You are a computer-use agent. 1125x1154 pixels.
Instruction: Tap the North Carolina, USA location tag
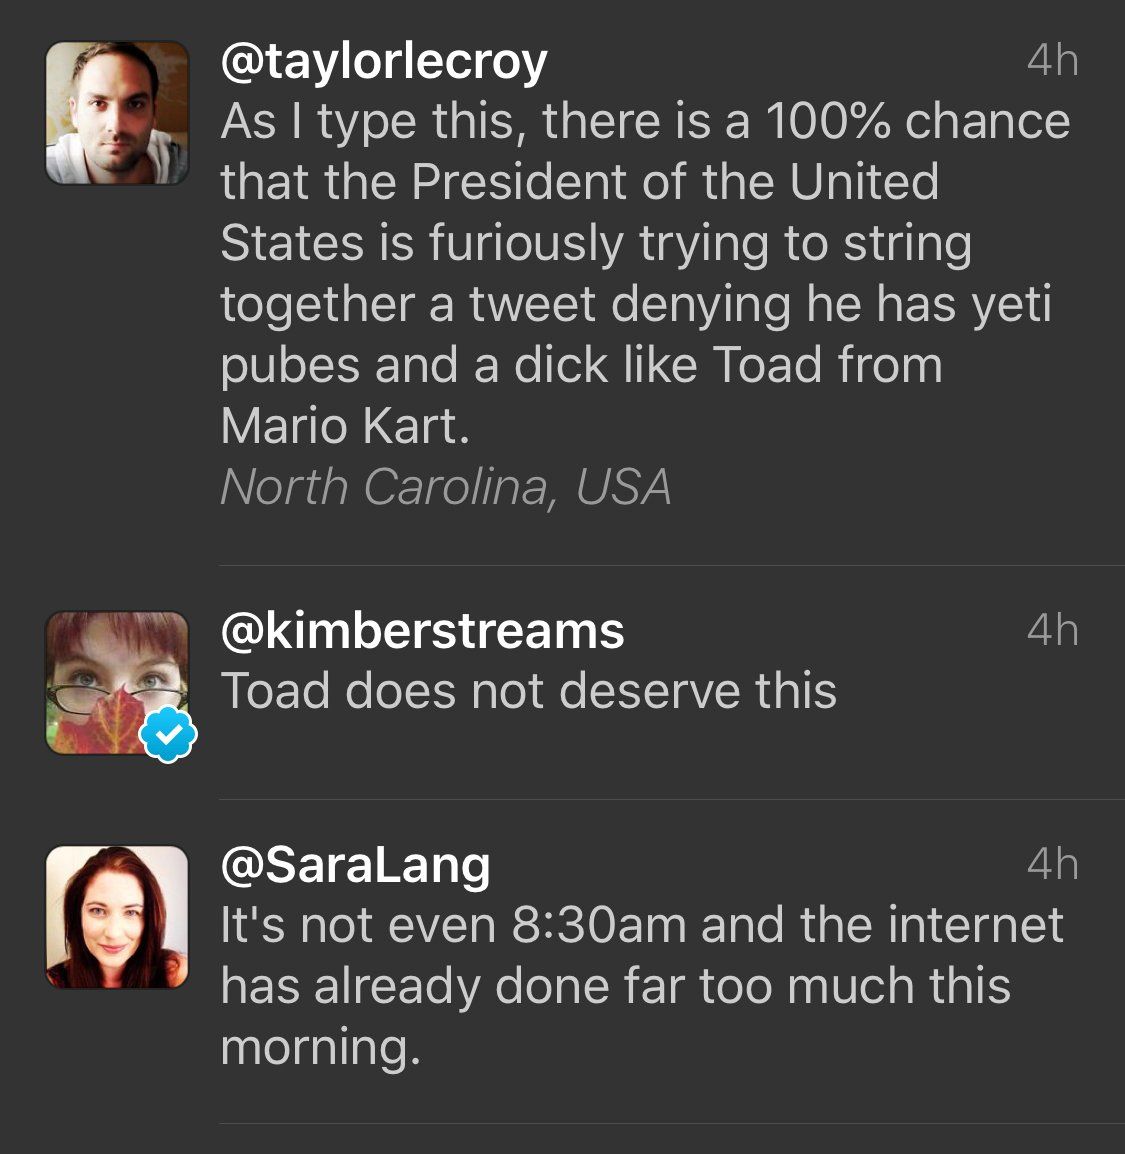pos(445,487)
